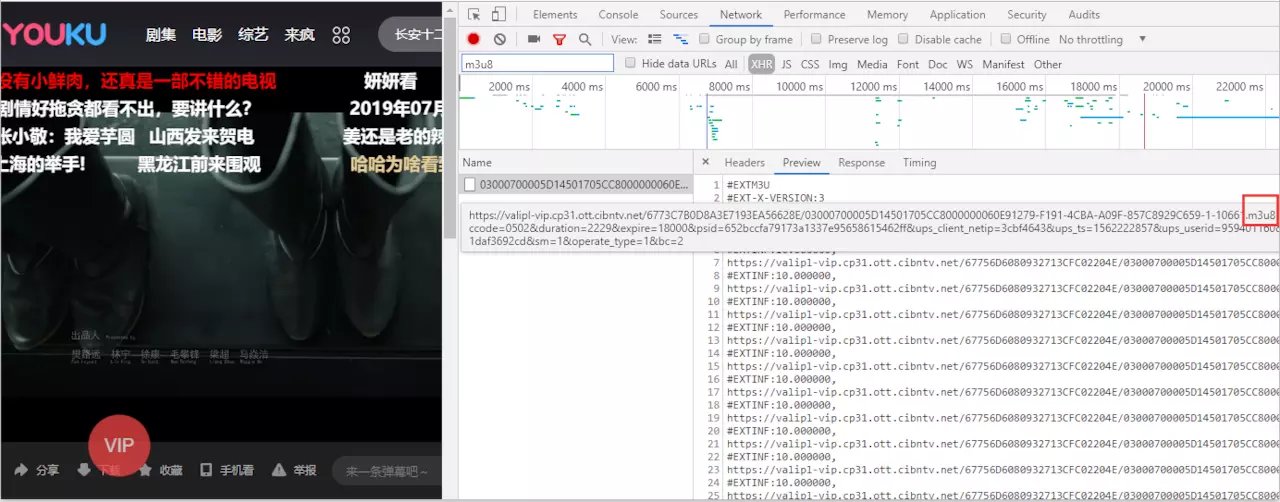Switch to the Memory tab

point(887,15)
